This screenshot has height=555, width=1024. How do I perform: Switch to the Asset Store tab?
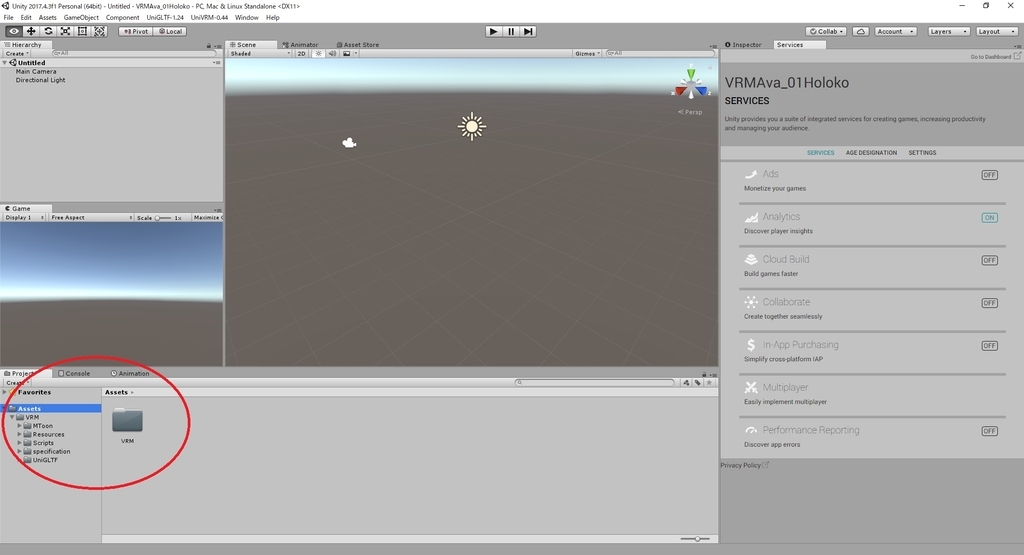[x=357, y=45]
